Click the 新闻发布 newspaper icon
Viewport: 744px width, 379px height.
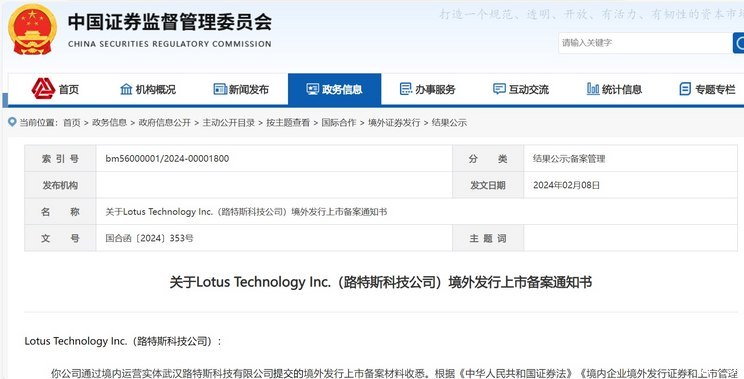pos(220,89)
